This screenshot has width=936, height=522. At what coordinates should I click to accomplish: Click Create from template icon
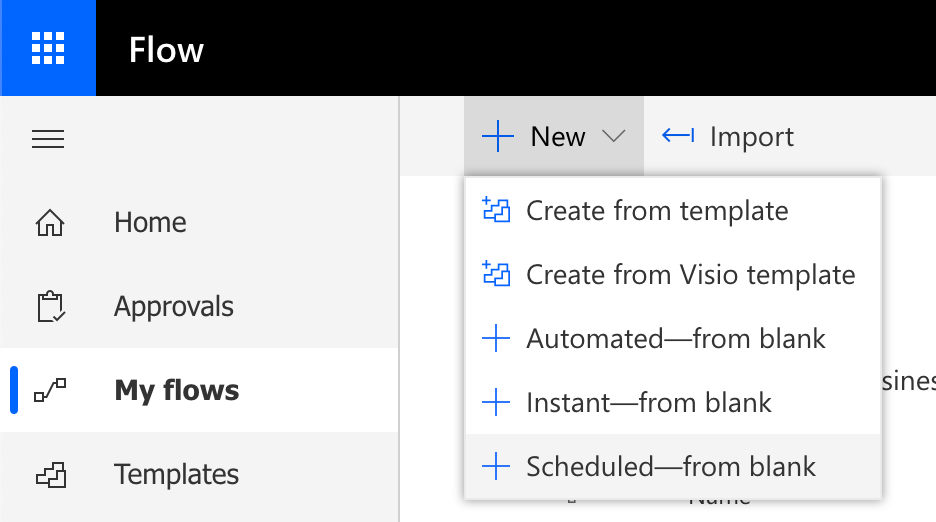pos(496,210)
